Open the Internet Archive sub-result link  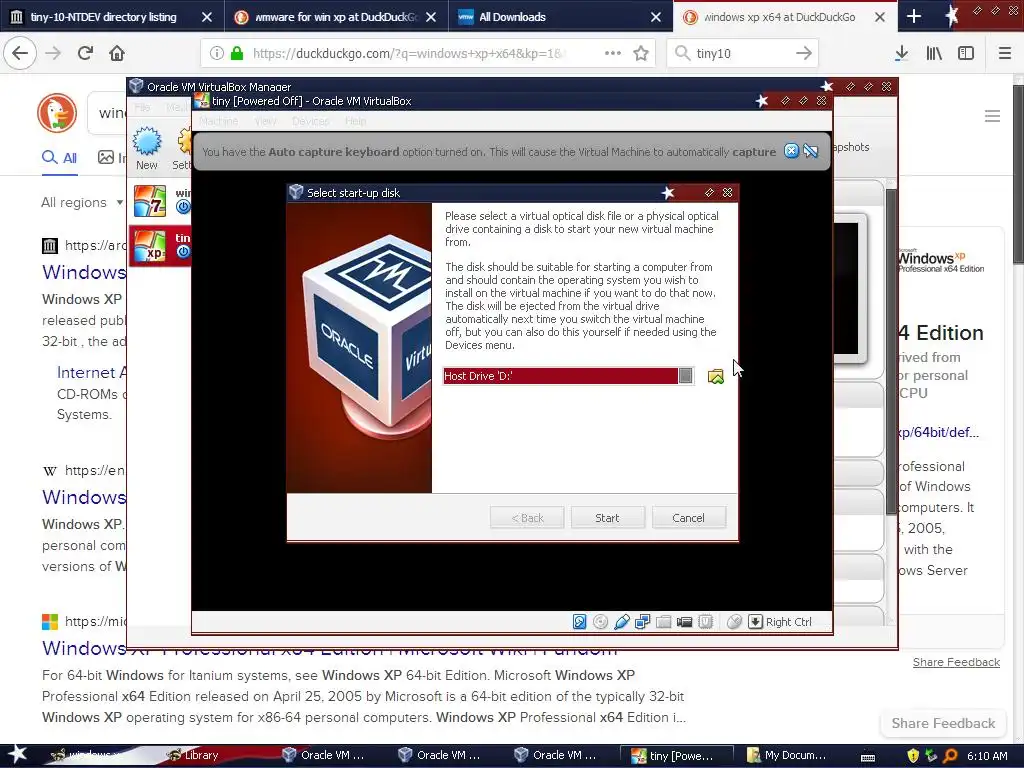coord(91,372)
